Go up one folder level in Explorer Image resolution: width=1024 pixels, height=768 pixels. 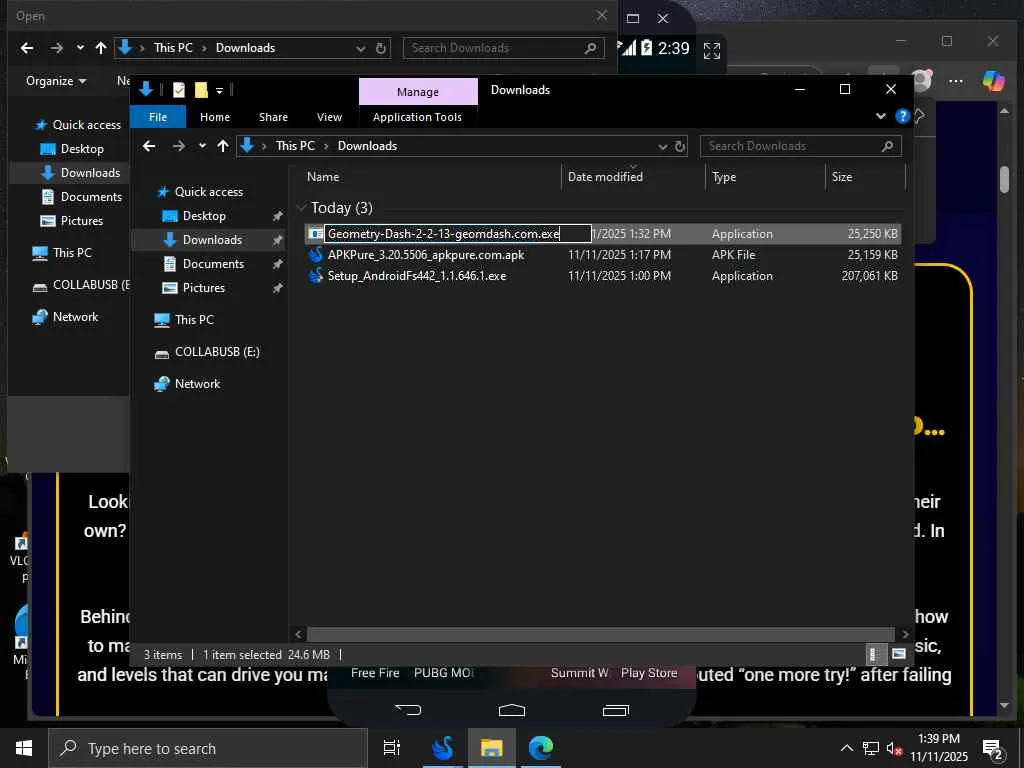coord(223,146)
